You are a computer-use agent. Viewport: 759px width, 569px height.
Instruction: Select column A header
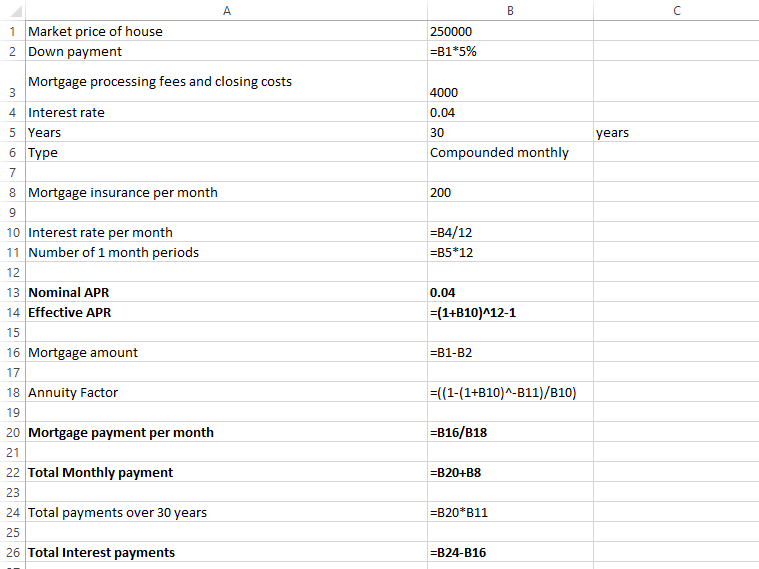pyautogui.click(x=227, y=10)
